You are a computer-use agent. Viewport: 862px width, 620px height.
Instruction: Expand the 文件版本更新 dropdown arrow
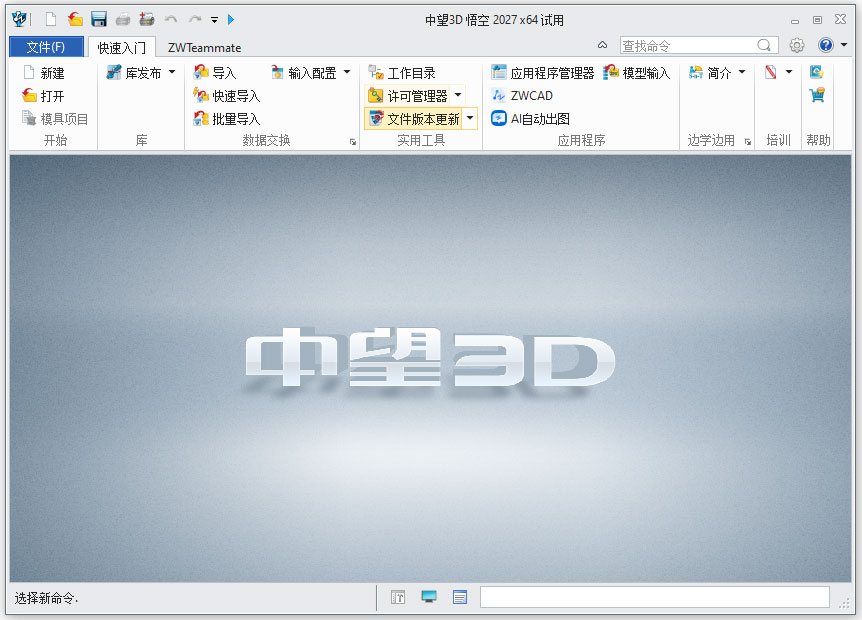tap(470, 118)
